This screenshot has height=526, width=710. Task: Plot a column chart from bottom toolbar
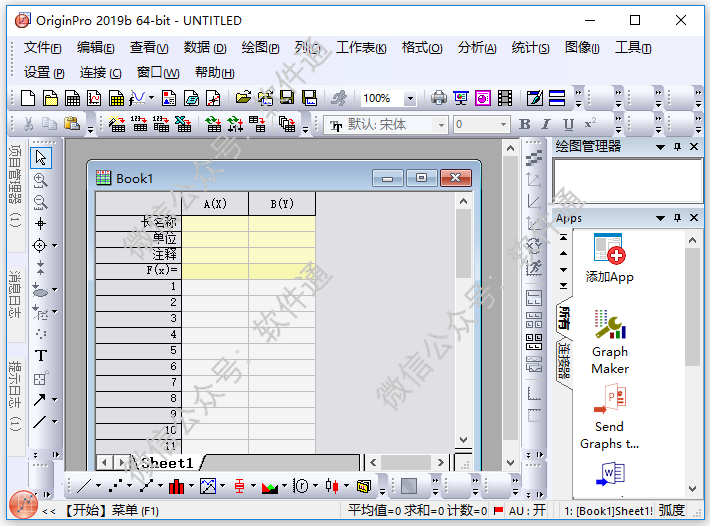coord(176,486)
